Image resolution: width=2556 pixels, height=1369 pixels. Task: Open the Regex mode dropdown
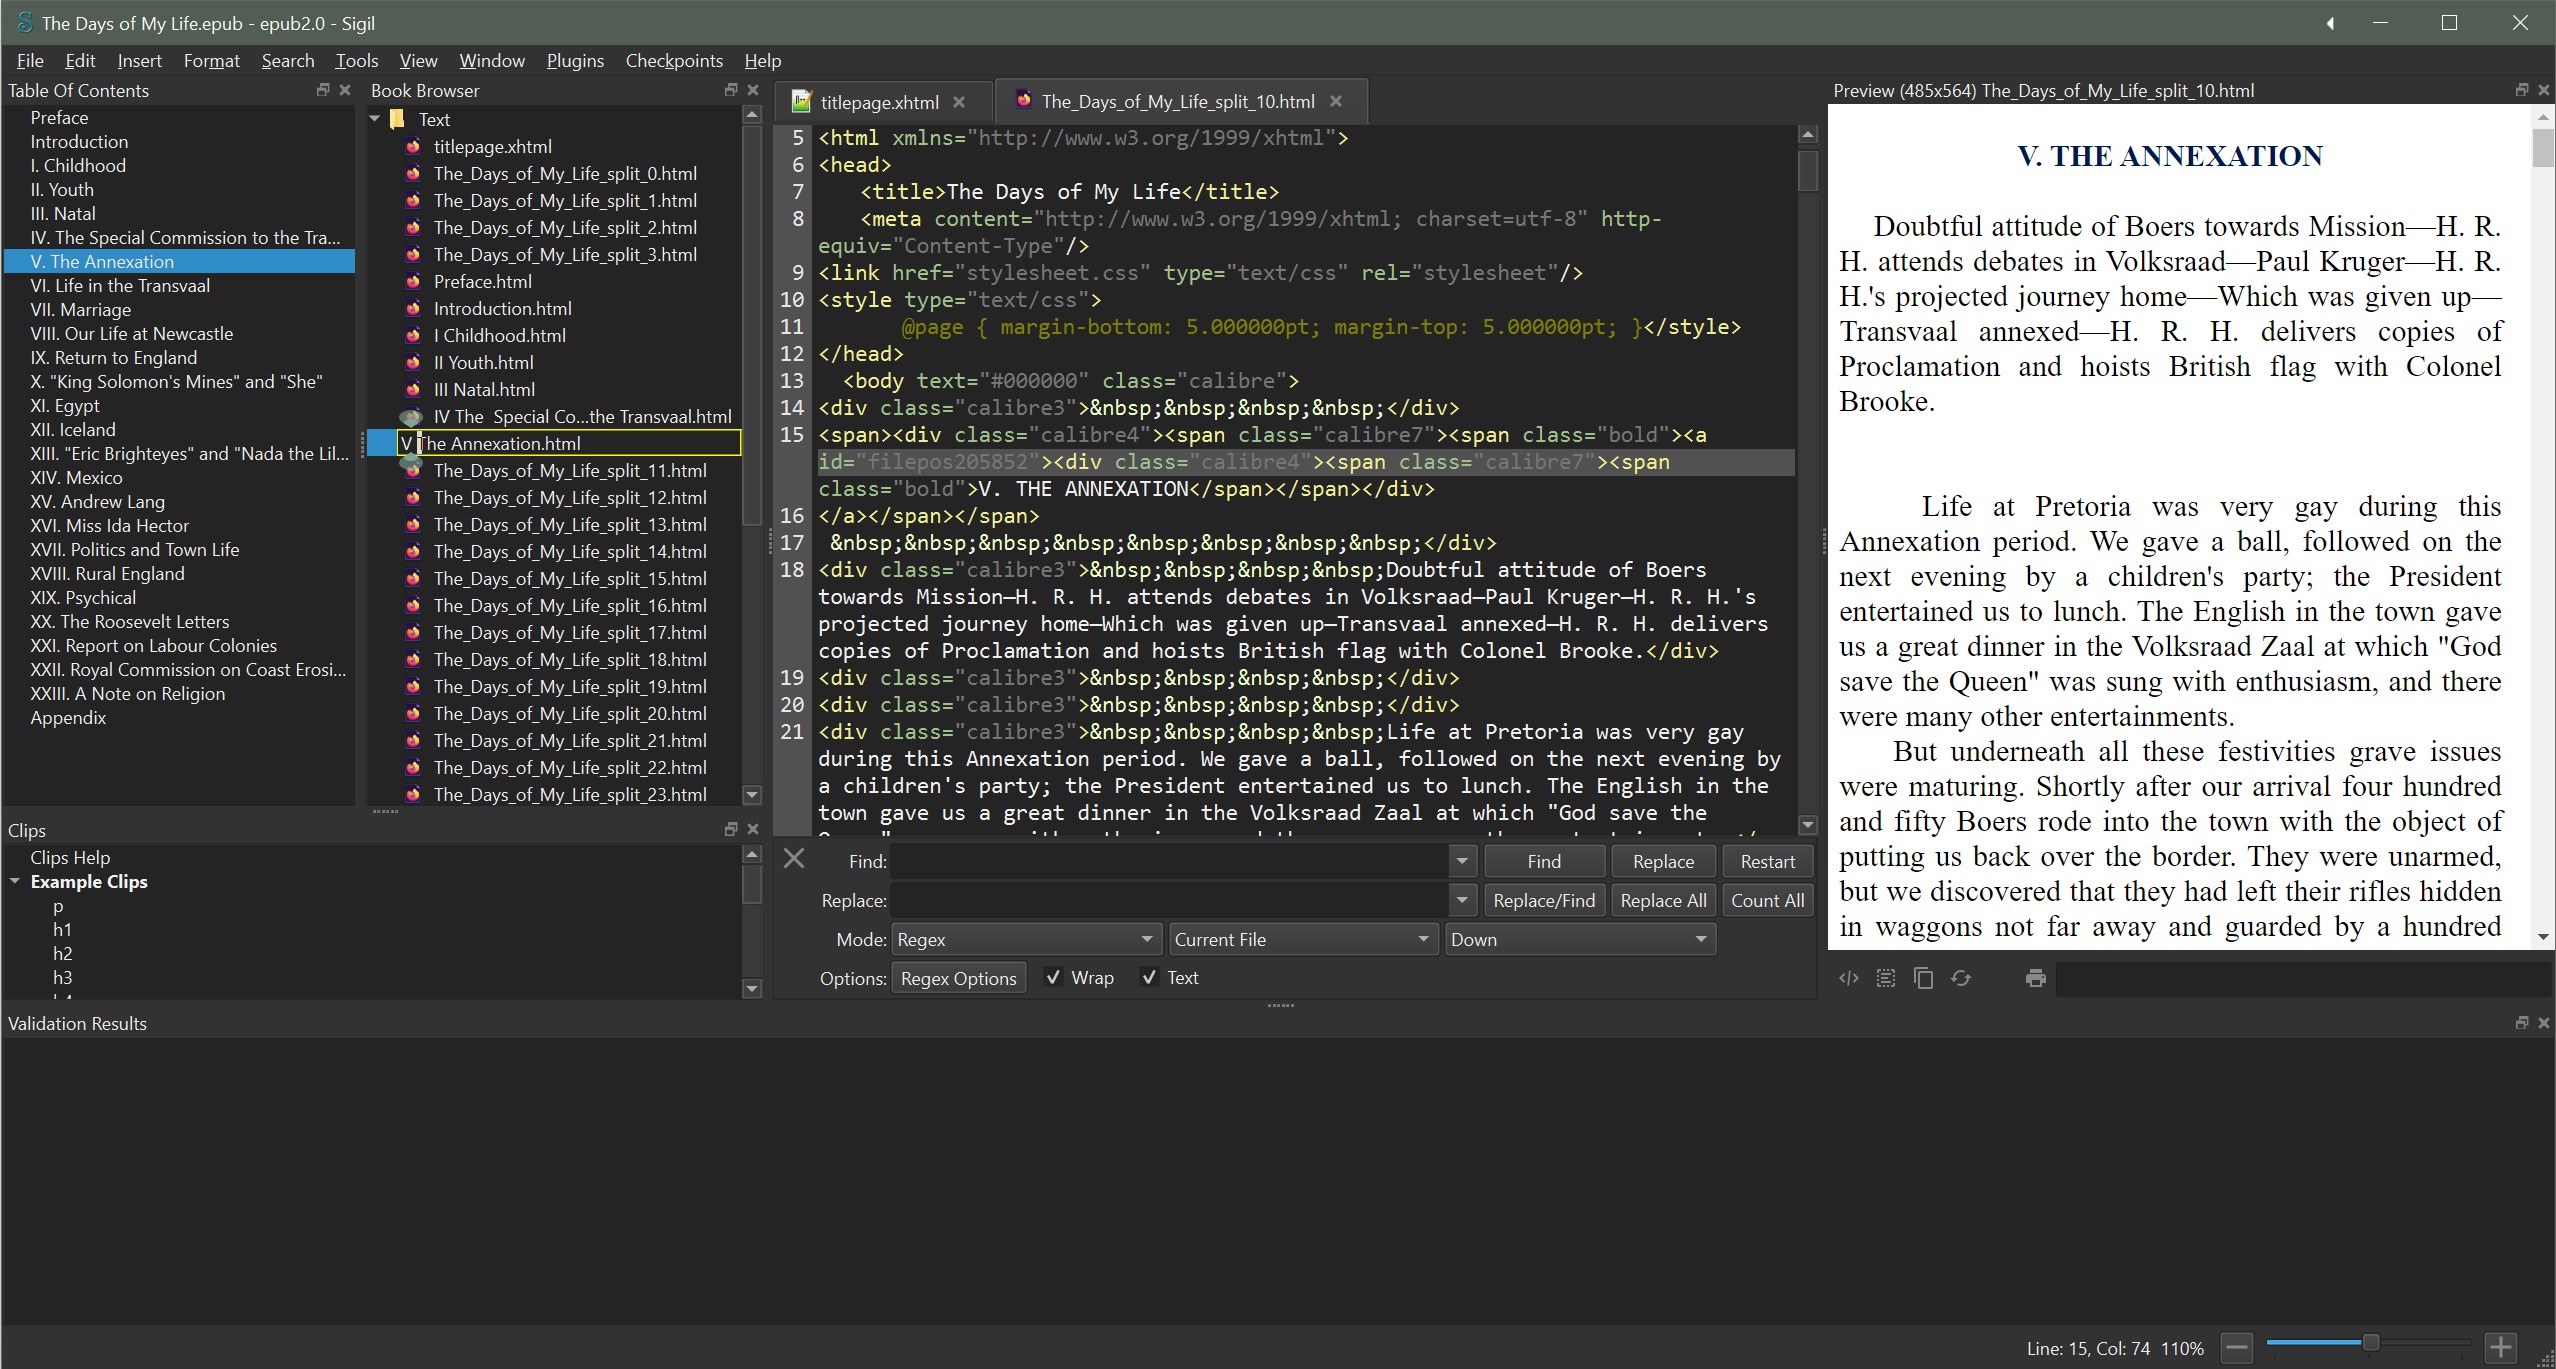pyautogui.click(x=1025, y=939)
